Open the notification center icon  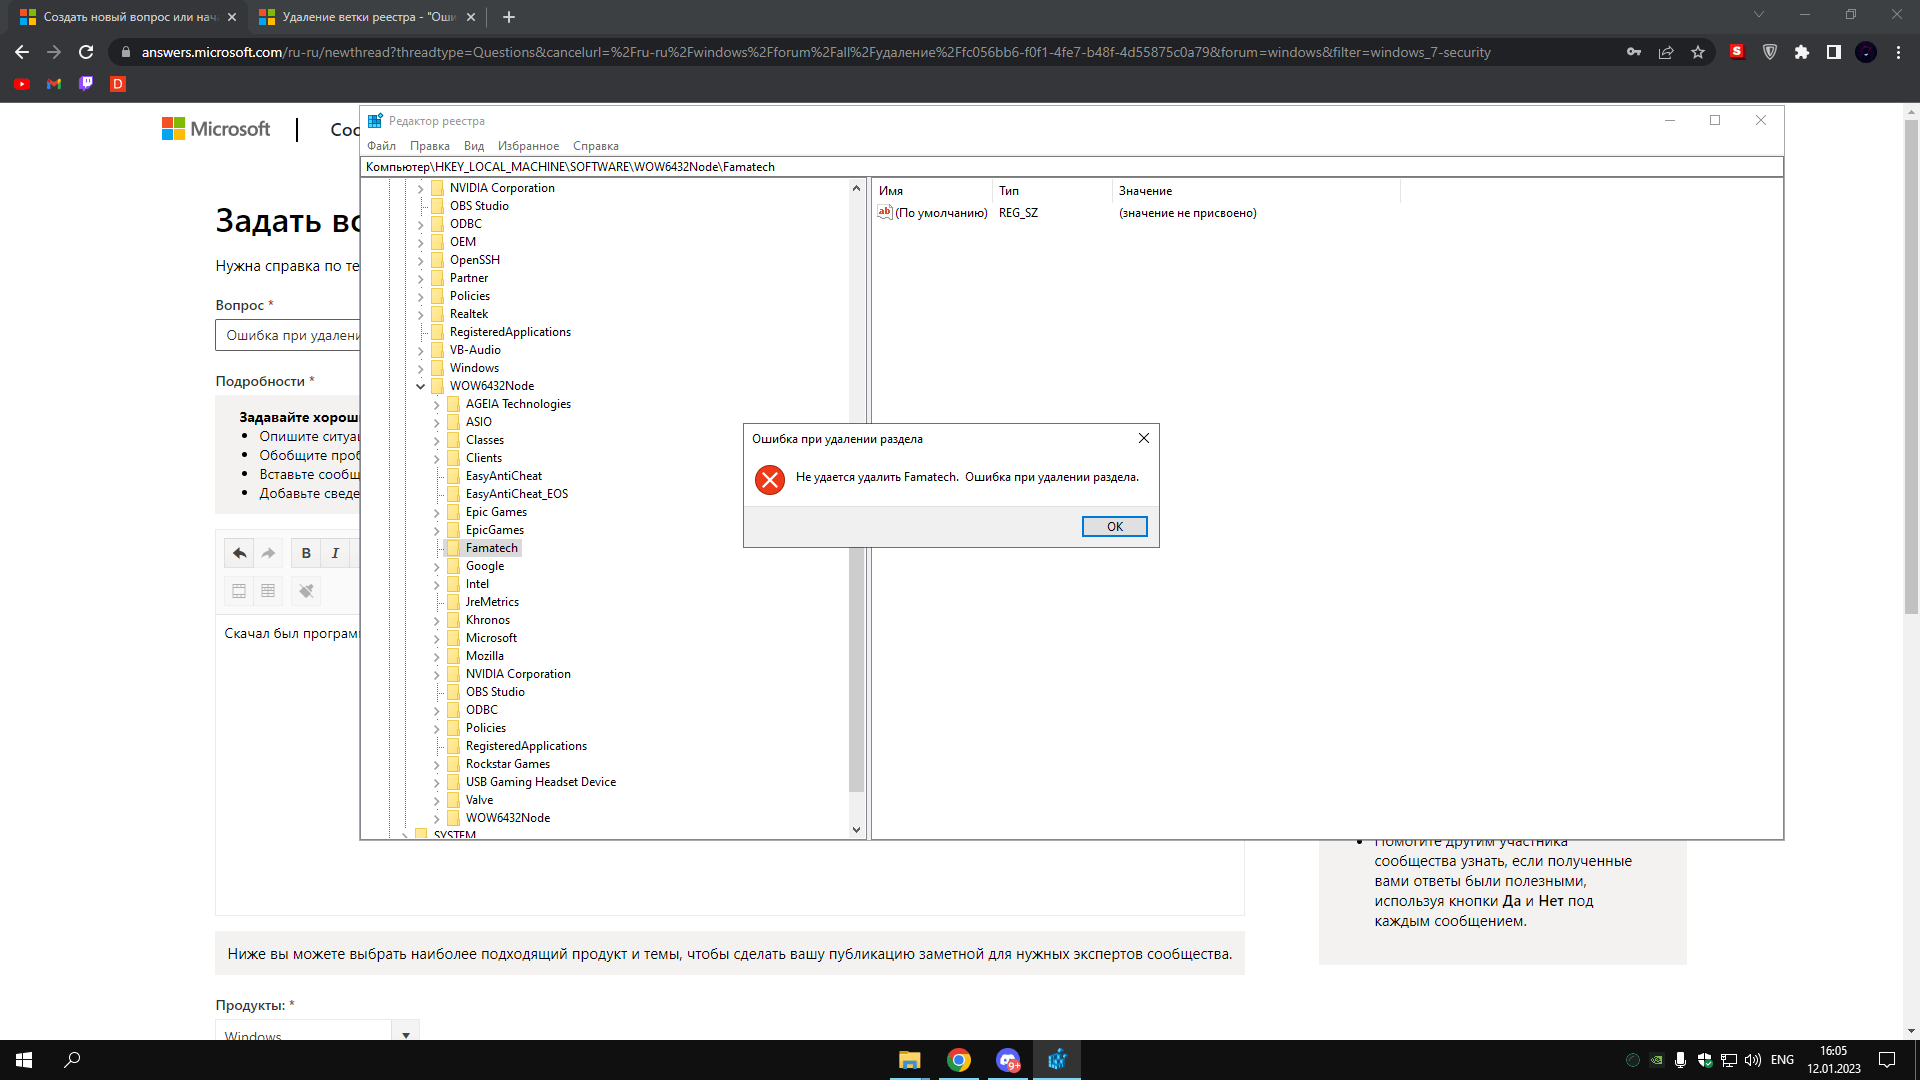pos(1887,1060)
